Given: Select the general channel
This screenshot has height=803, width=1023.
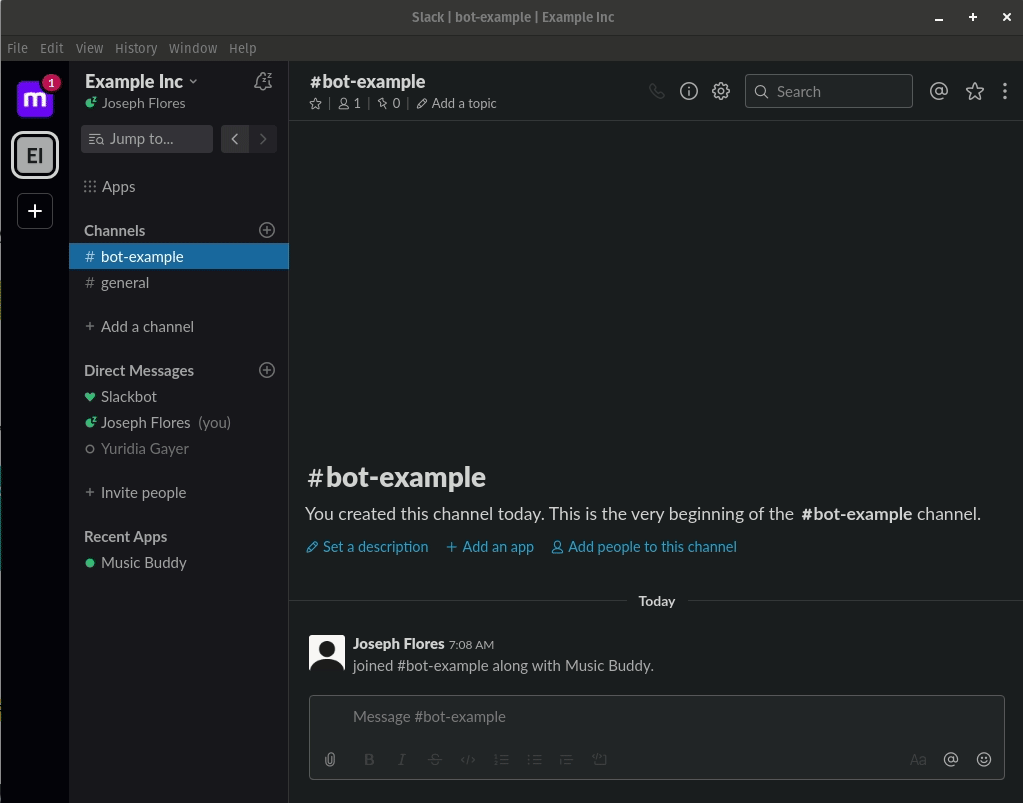Looking at the screenshot, I should coord(179,283).
